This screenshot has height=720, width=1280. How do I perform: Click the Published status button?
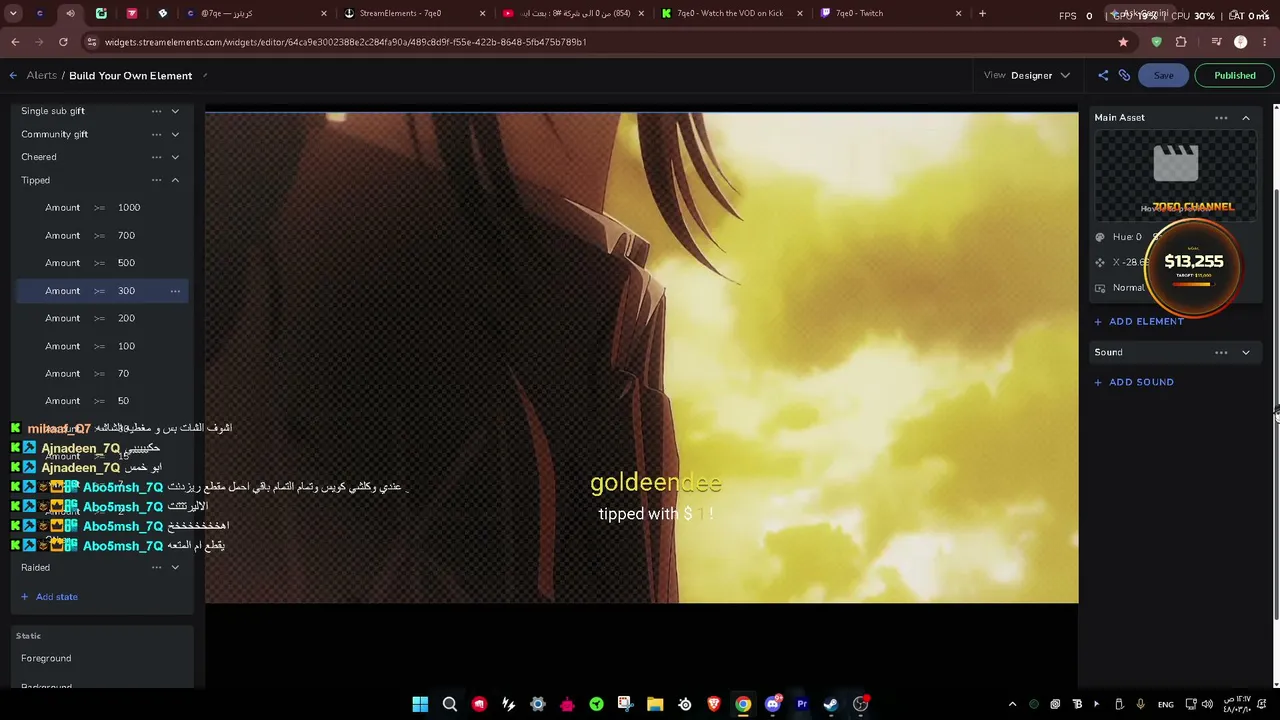click(x=1235, y=76)
